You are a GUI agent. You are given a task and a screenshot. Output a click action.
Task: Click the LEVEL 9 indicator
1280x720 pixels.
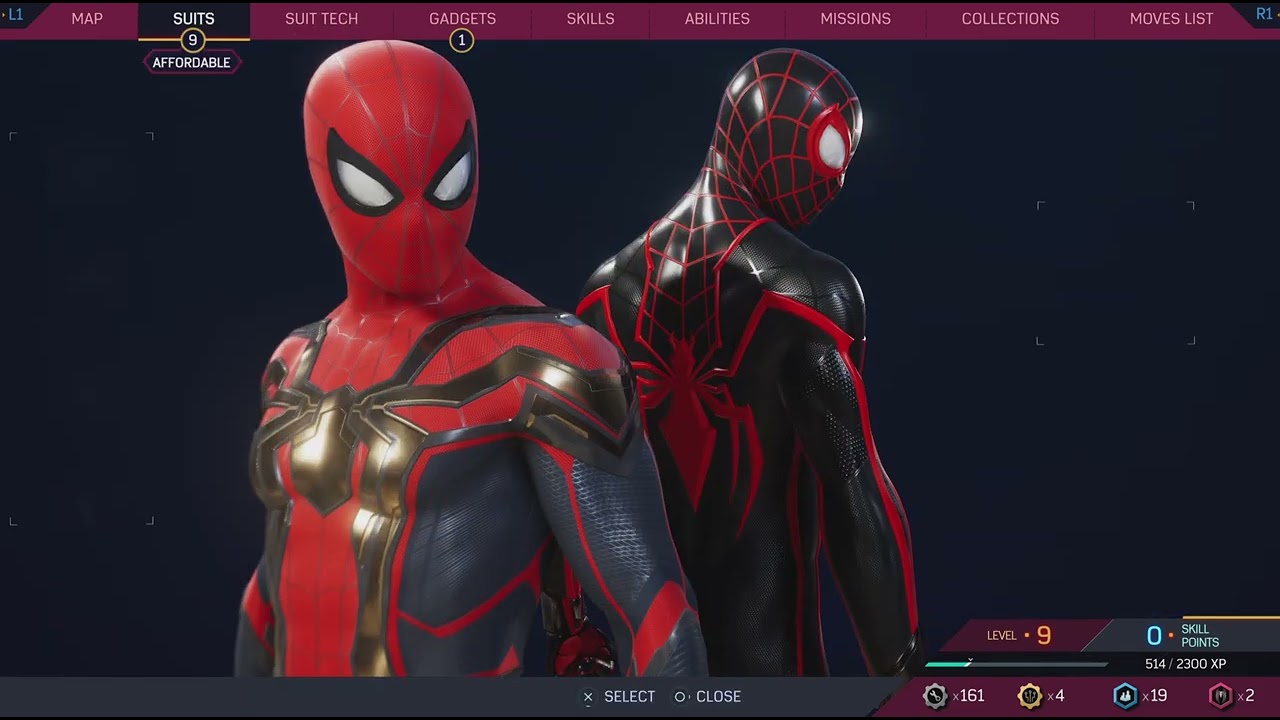[x=1019, y=635]
